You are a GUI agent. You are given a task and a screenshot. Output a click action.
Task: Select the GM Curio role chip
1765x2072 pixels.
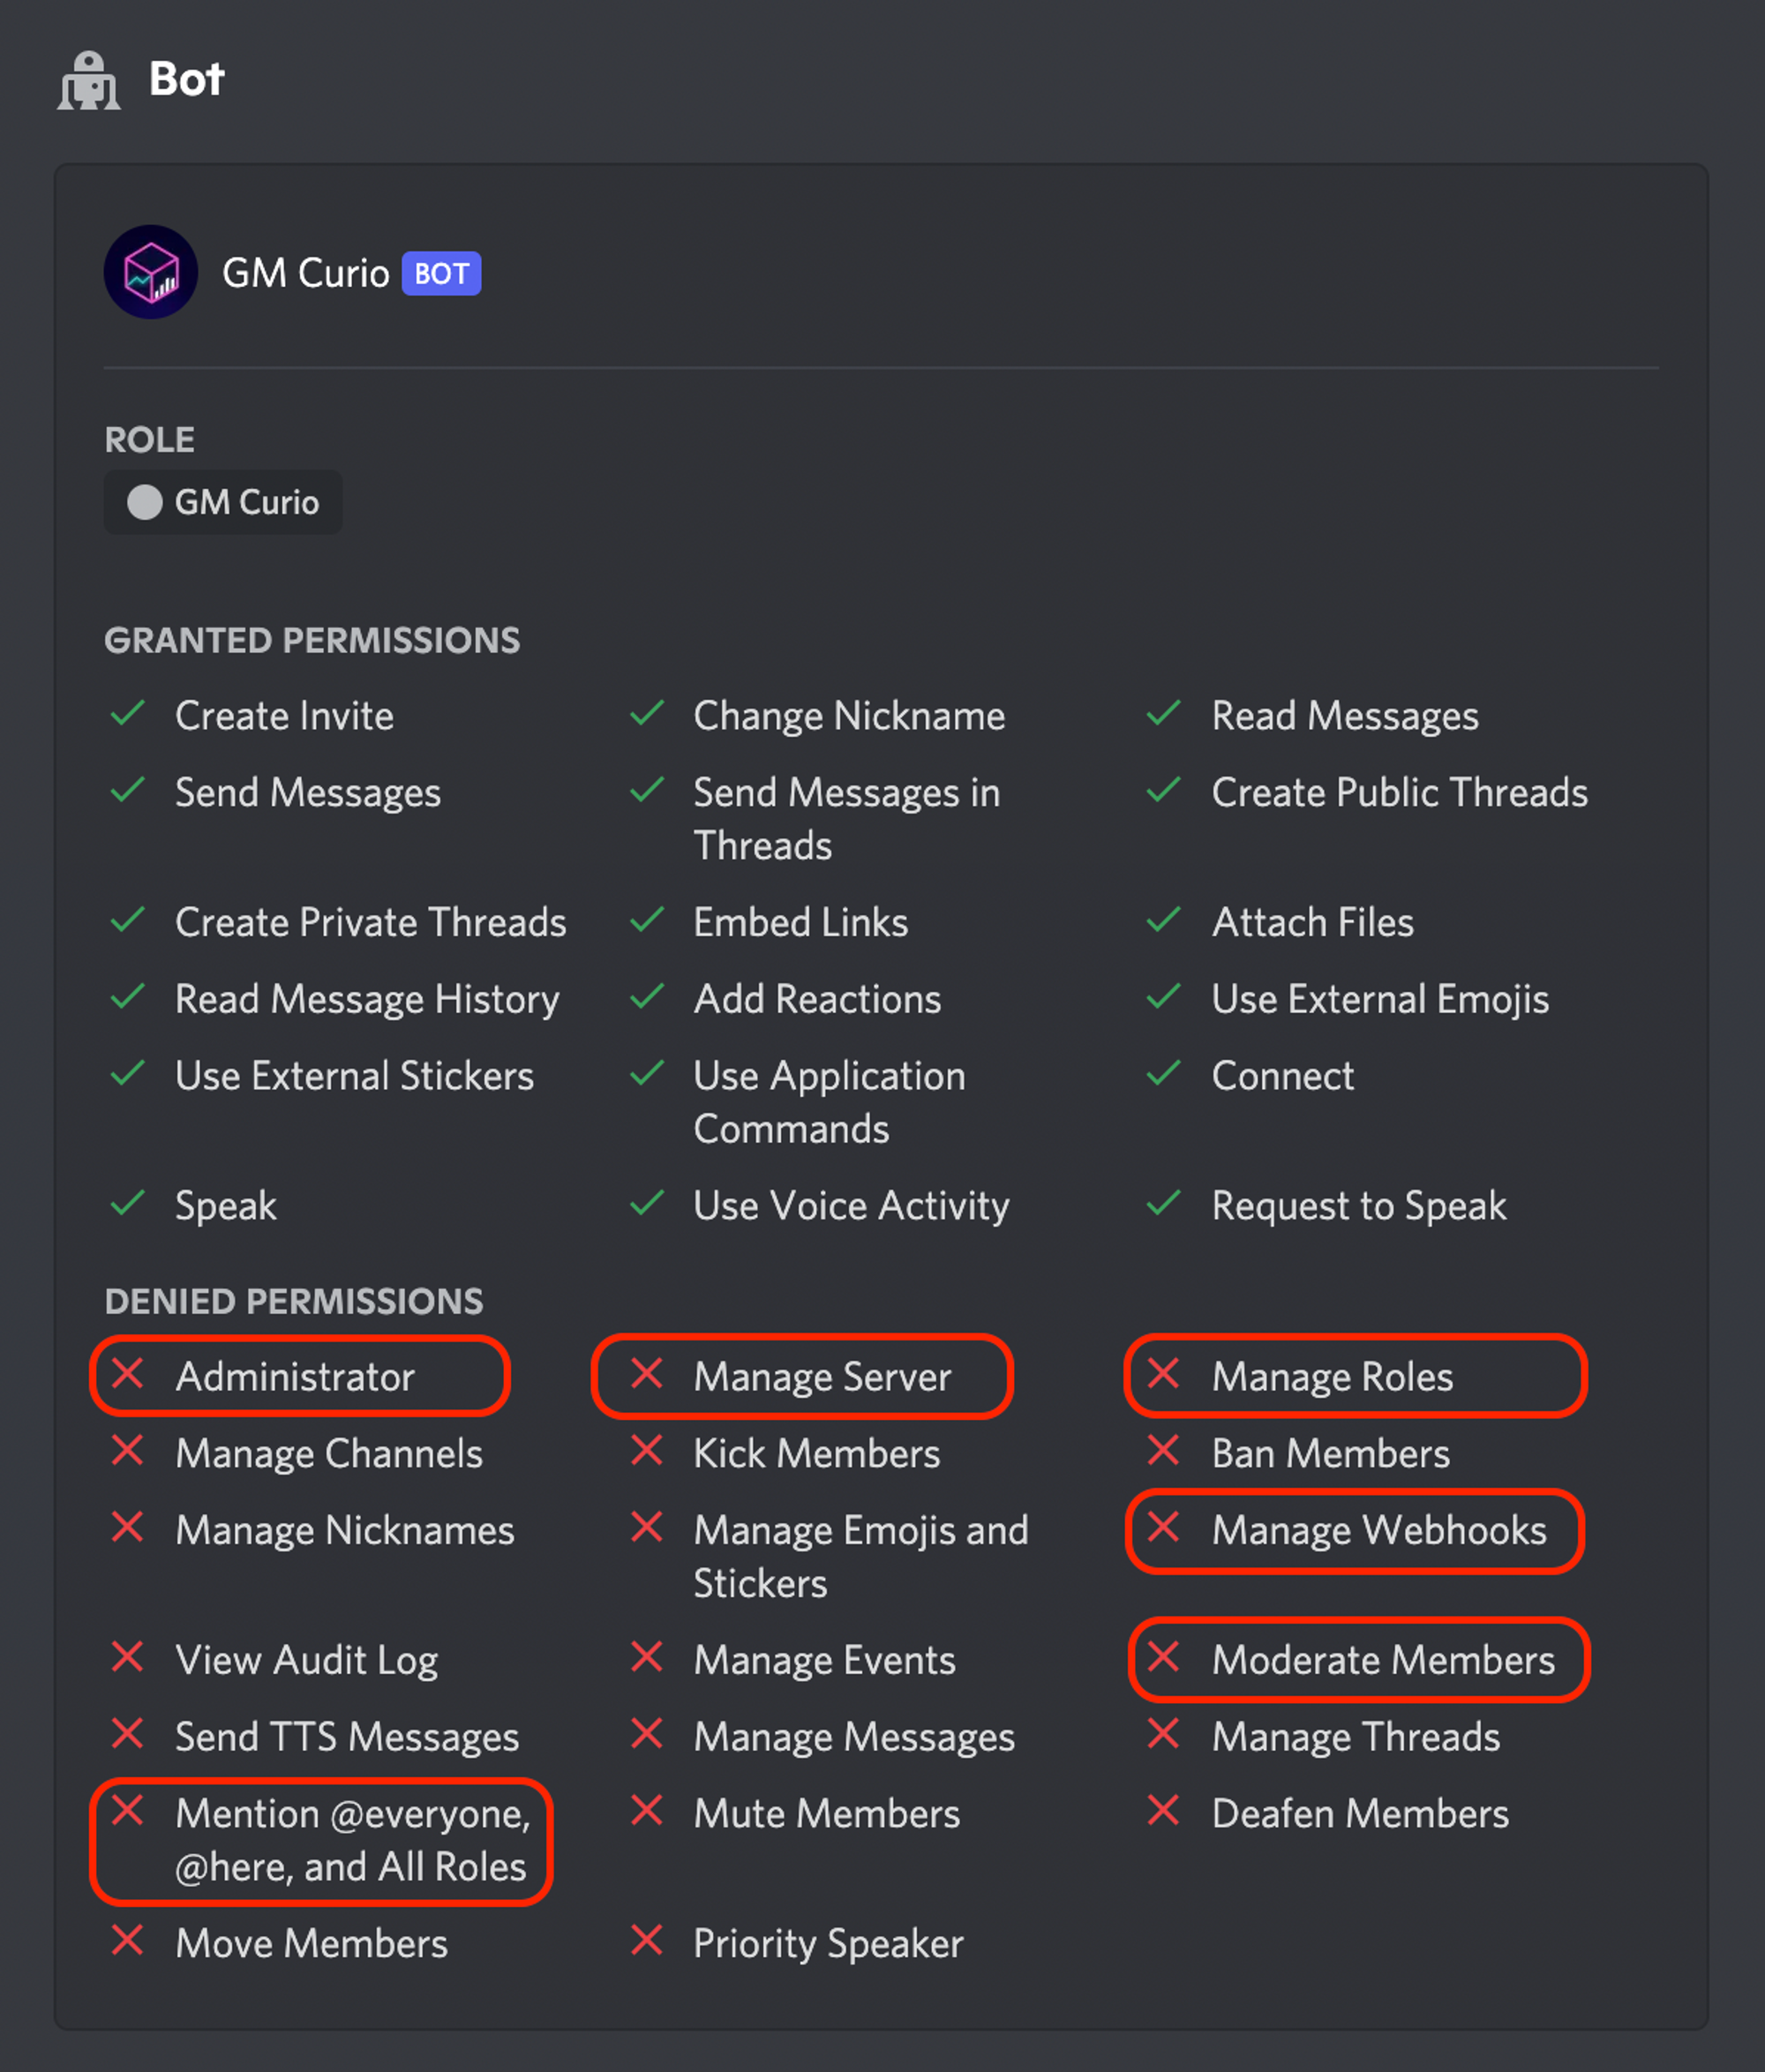[223, 502]
